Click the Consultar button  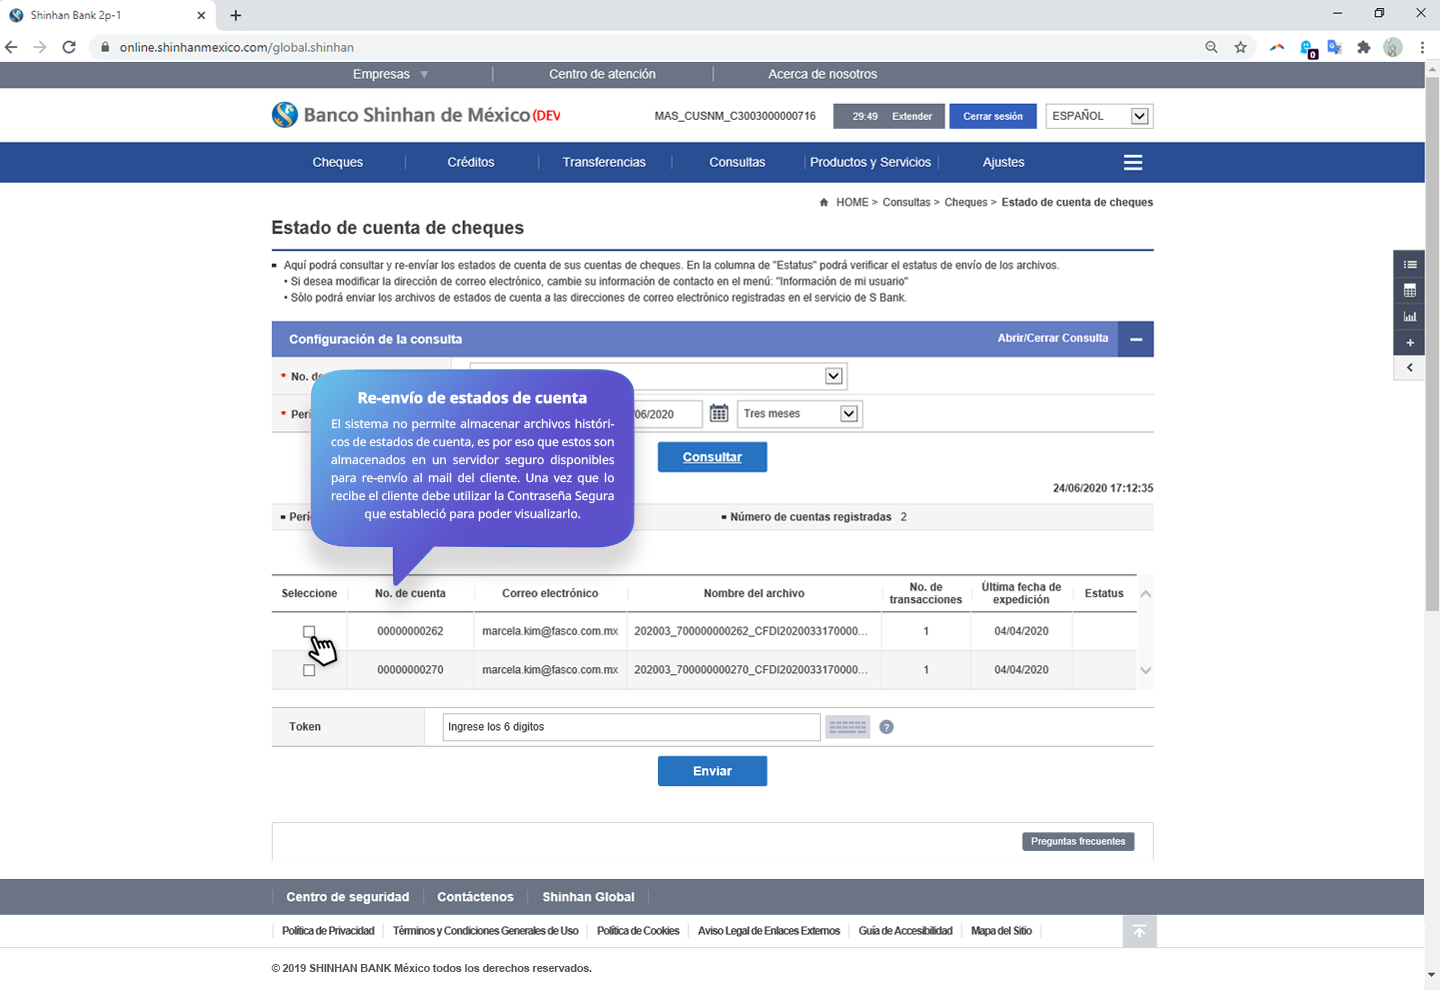coord(712,457)
